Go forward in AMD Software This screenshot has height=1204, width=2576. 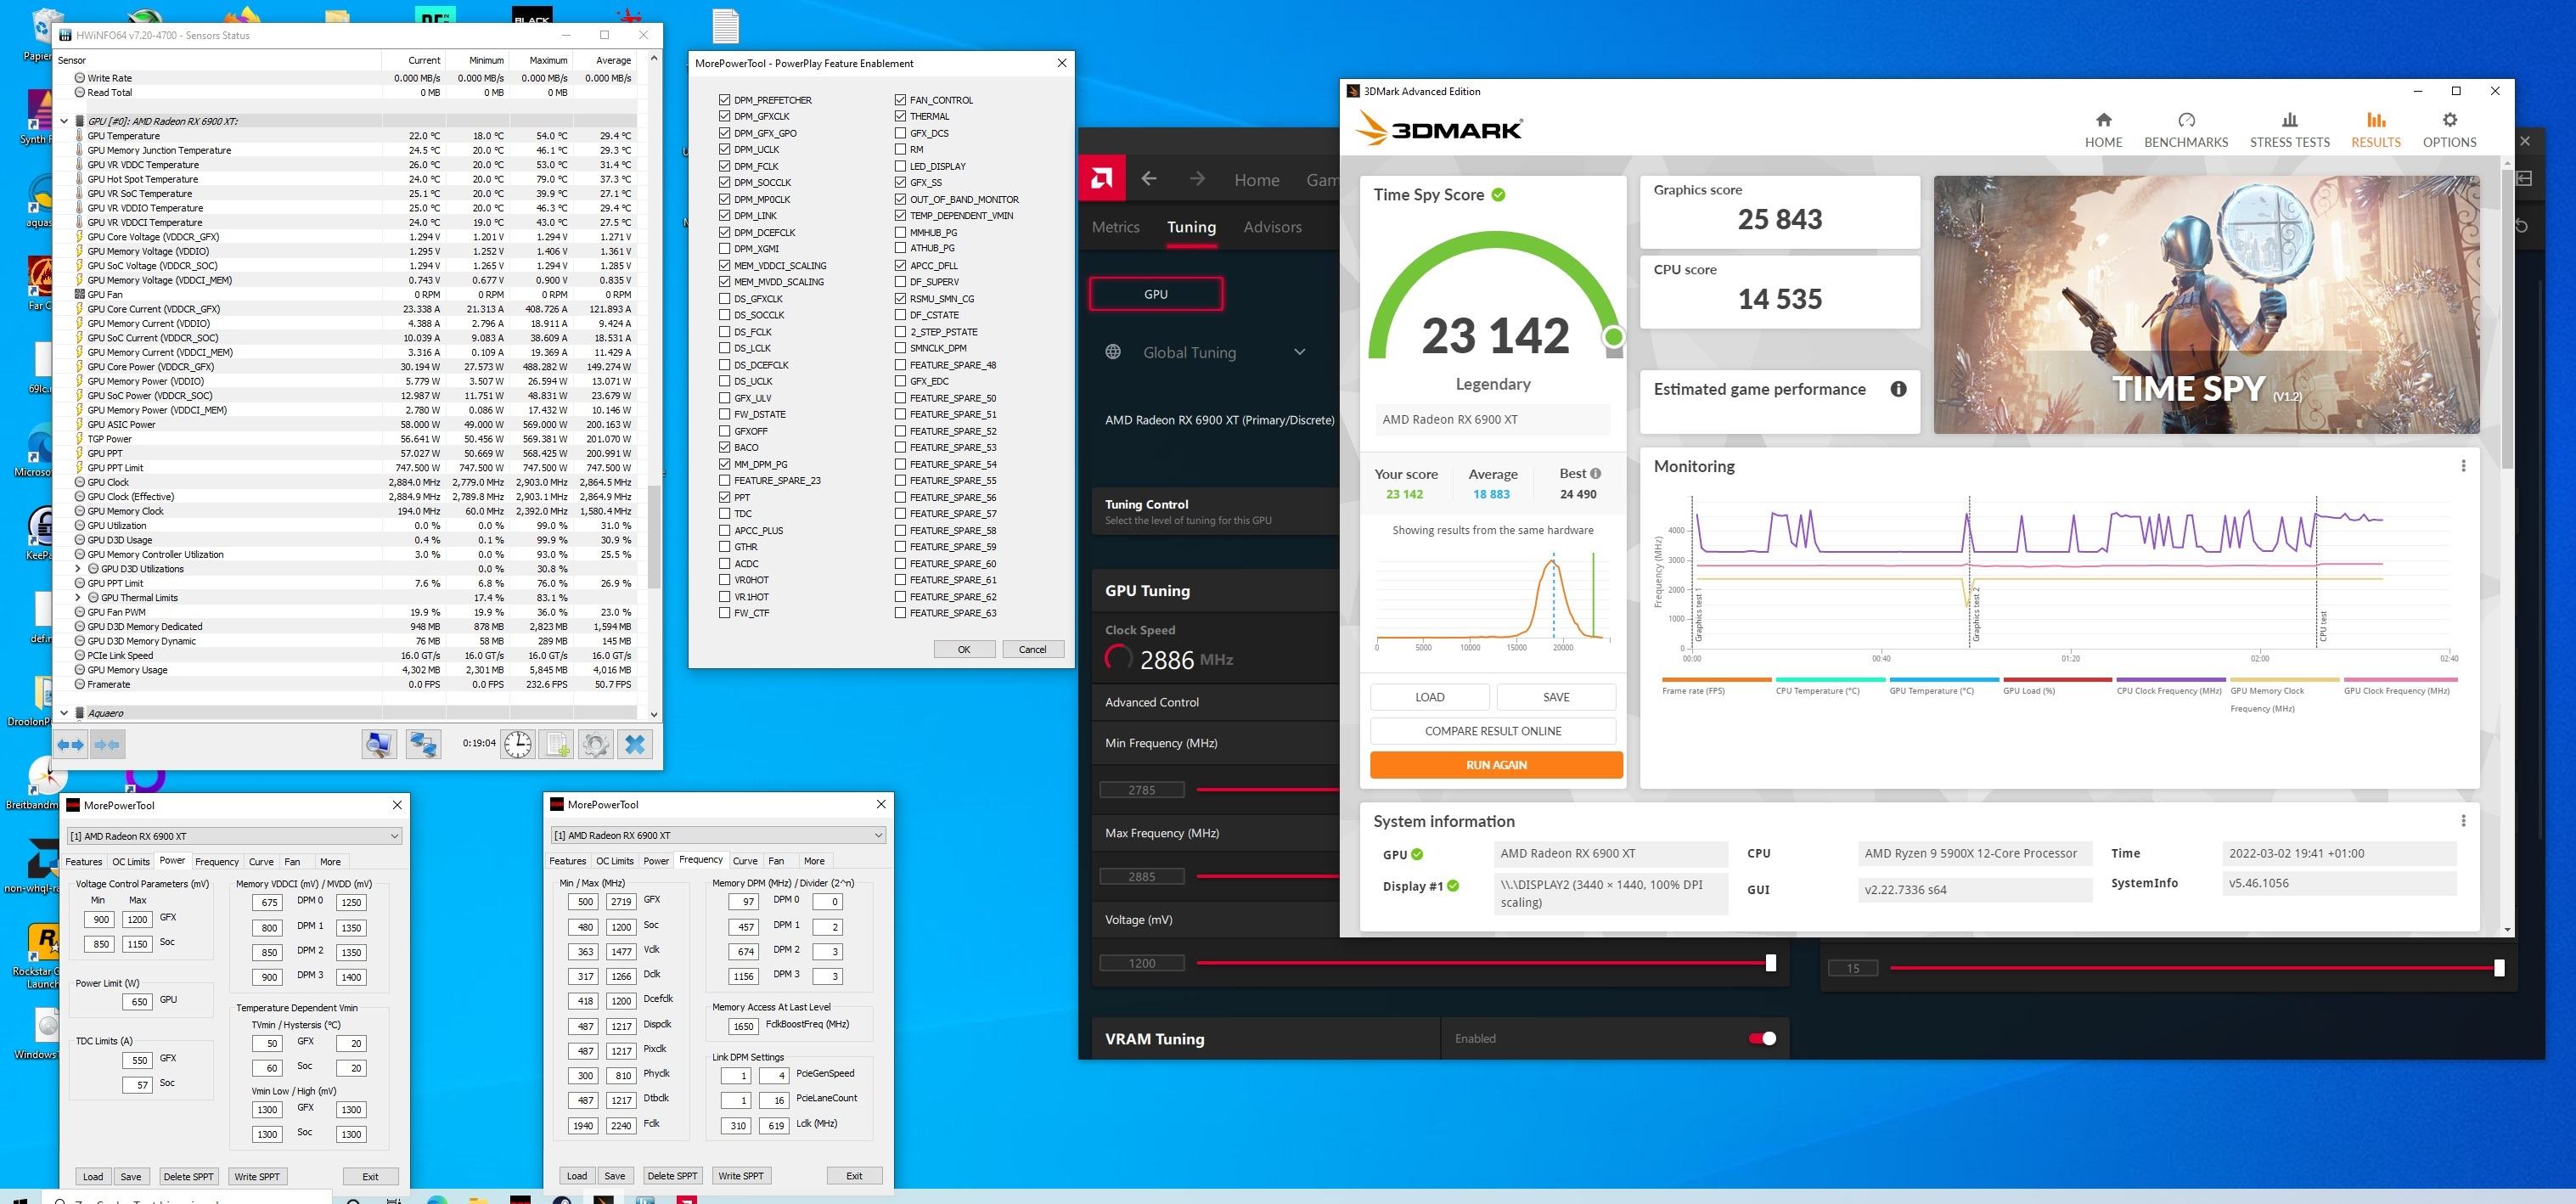point(1197,179)
